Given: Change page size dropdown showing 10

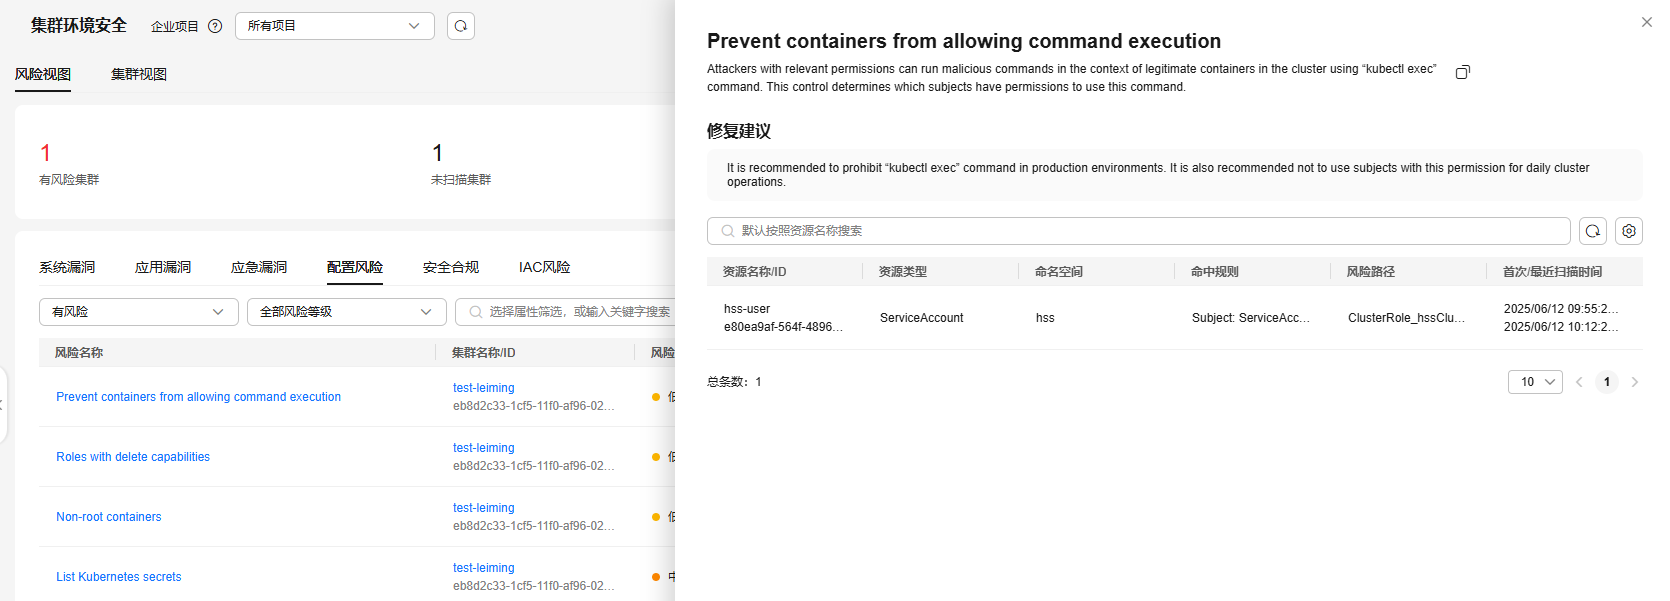Looking at the screenshot, I should point(1535,382).
